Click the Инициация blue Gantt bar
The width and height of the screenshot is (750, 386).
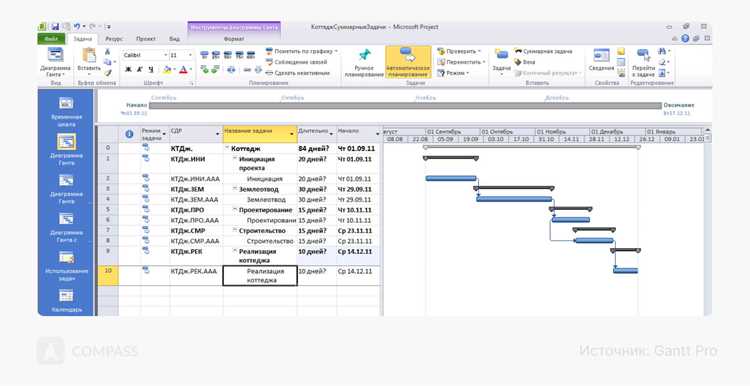point(451,178)
